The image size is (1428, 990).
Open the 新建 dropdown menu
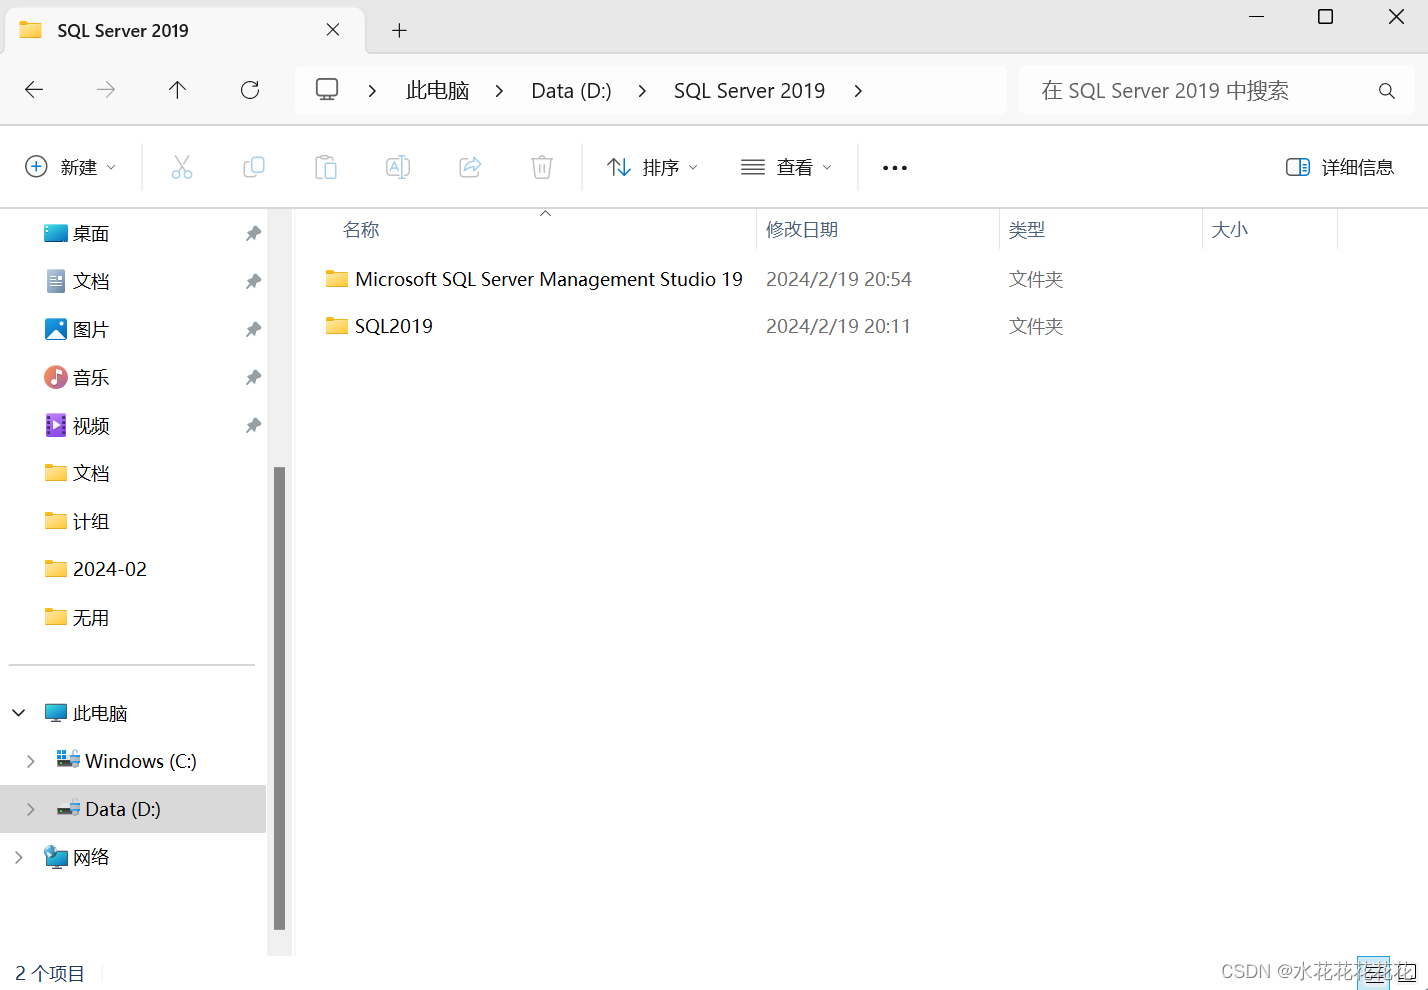coord(71,167)
